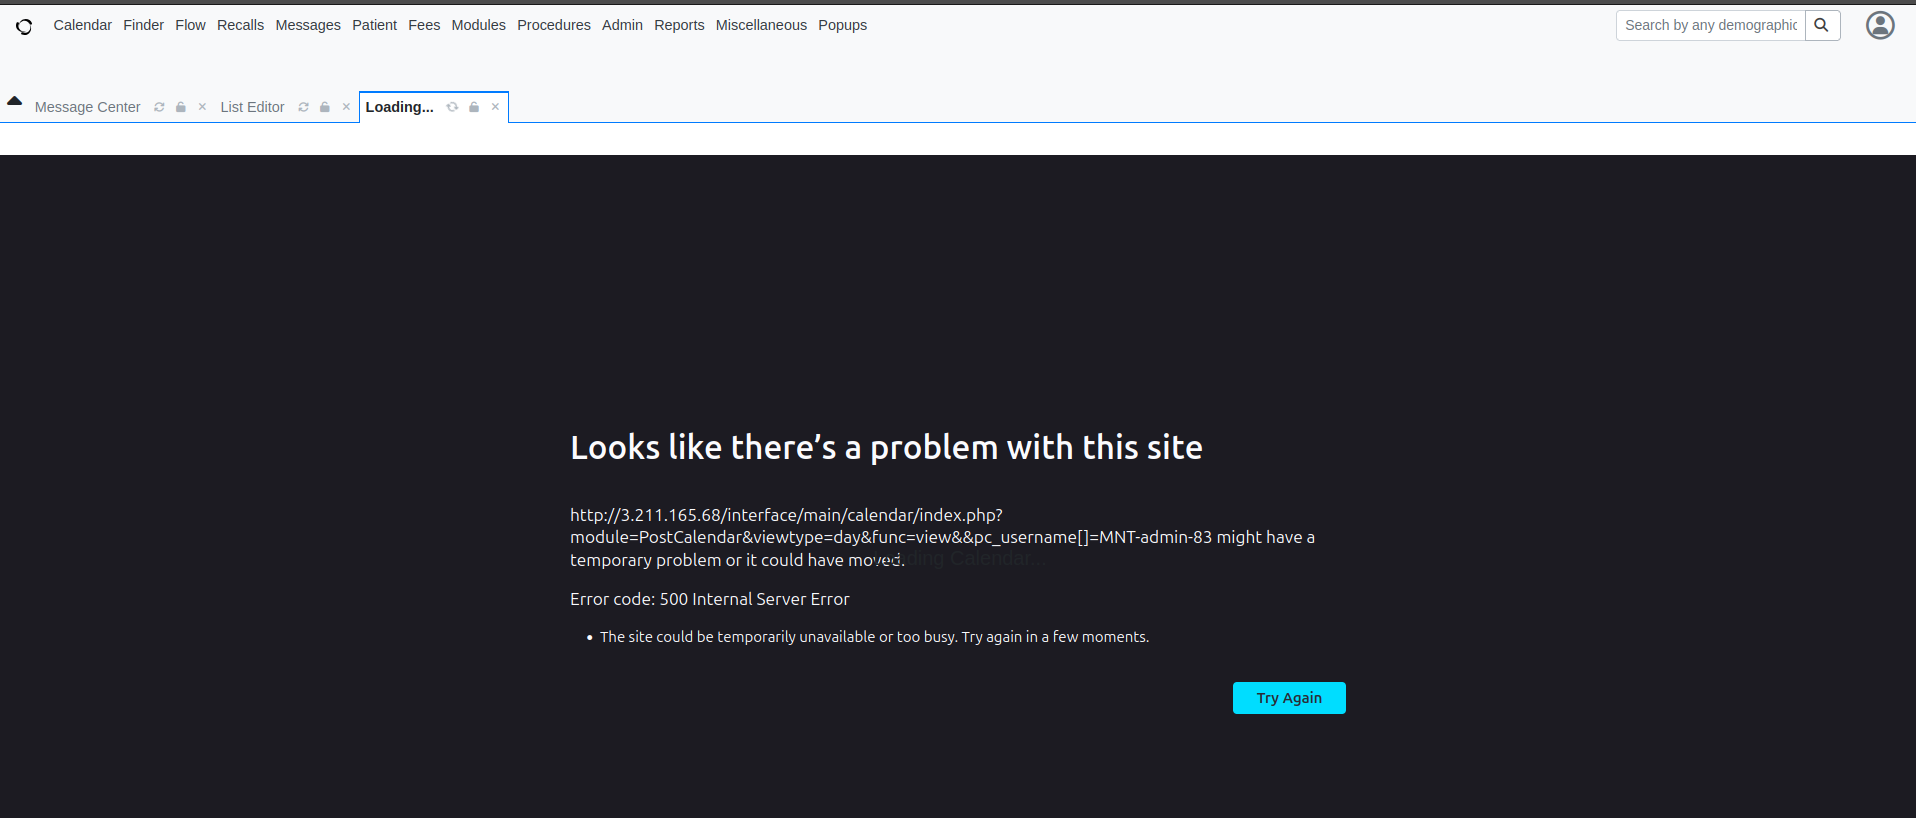This screenshot has width=1916, height=818.
Task: Open the Recalls menu
Action: [x=240, y=25]
